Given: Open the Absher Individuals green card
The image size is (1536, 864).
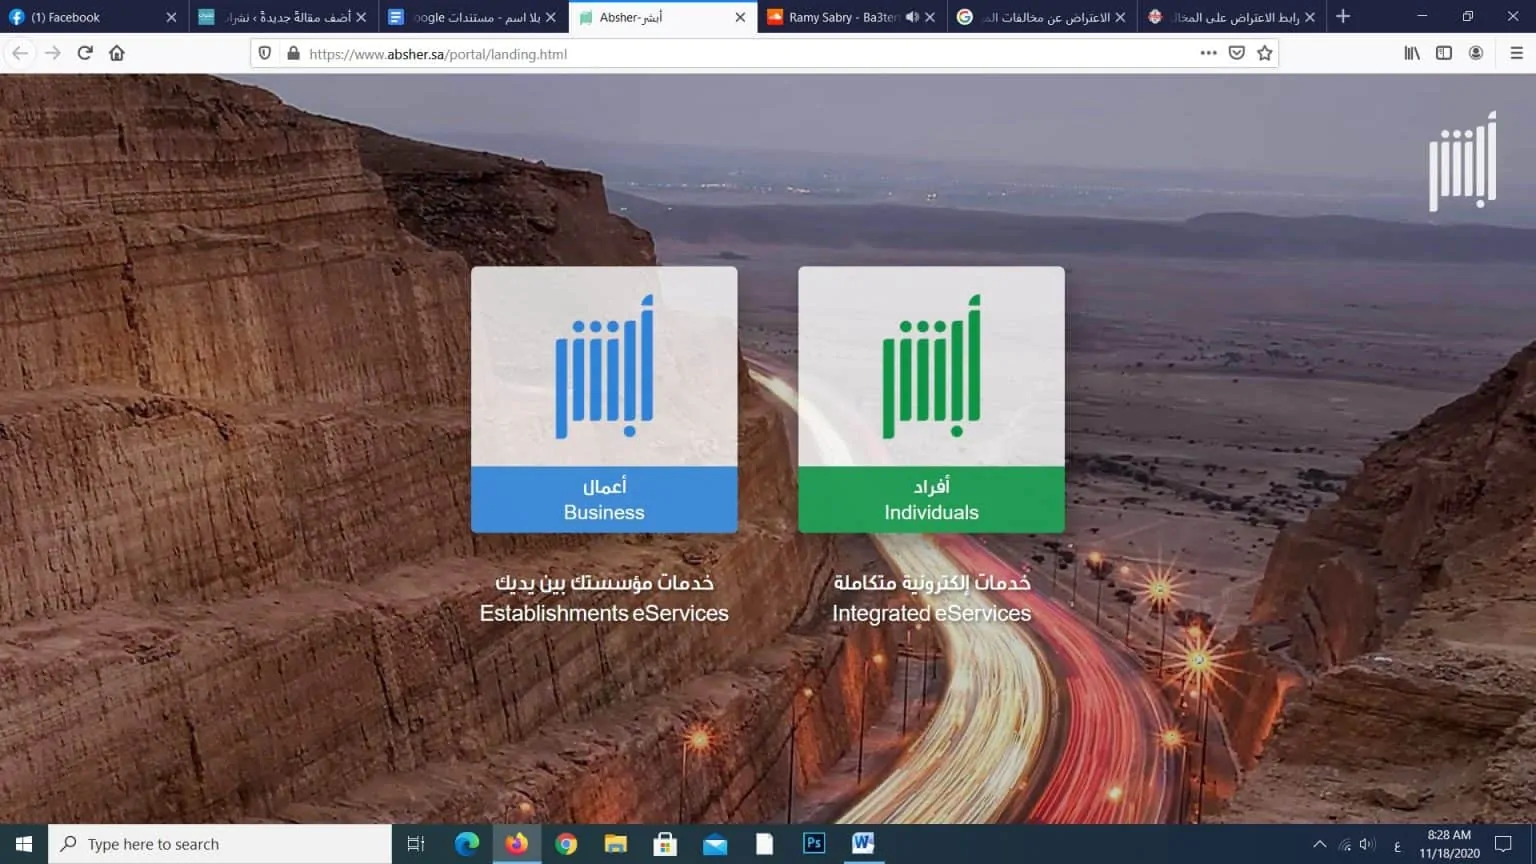Looking at the screenshot, I should 931,399.
